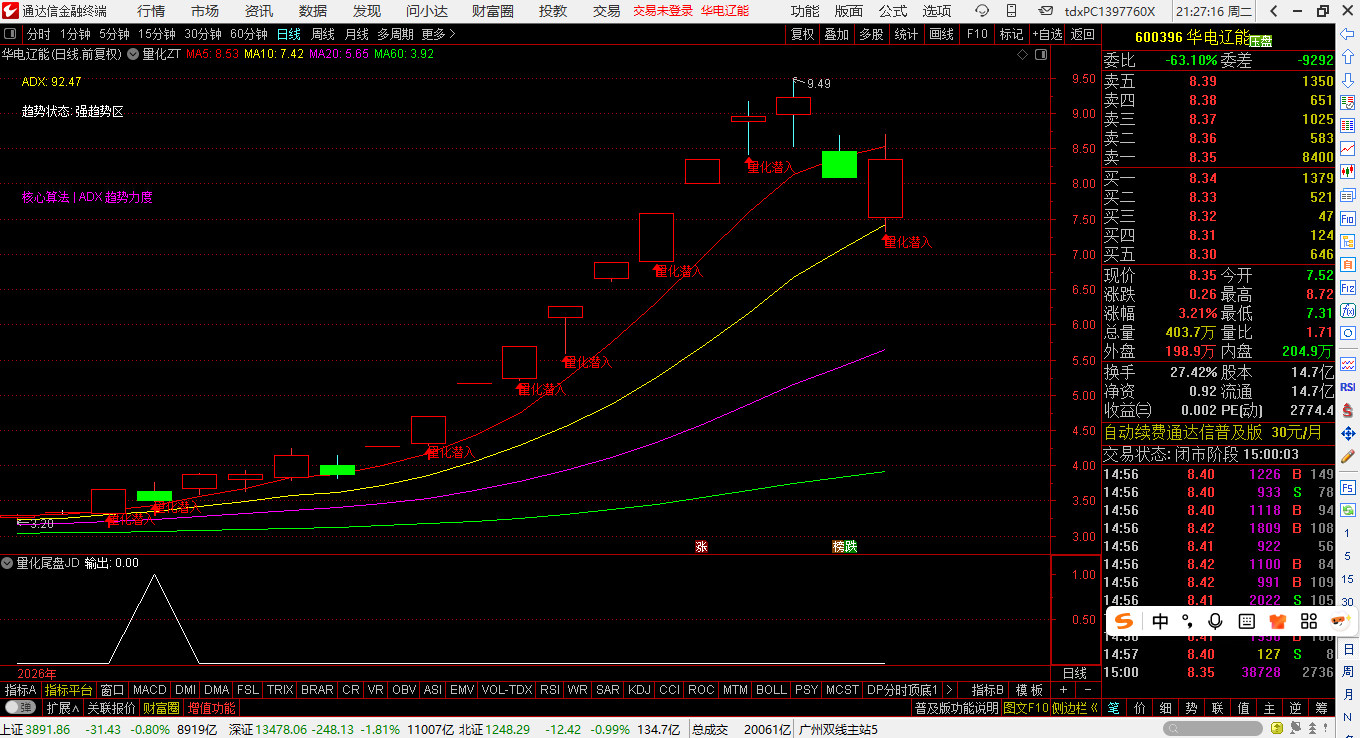Open the 日线 period selector at bottom right
This screenshot has height=738, width=1360.
point(1075,673)
